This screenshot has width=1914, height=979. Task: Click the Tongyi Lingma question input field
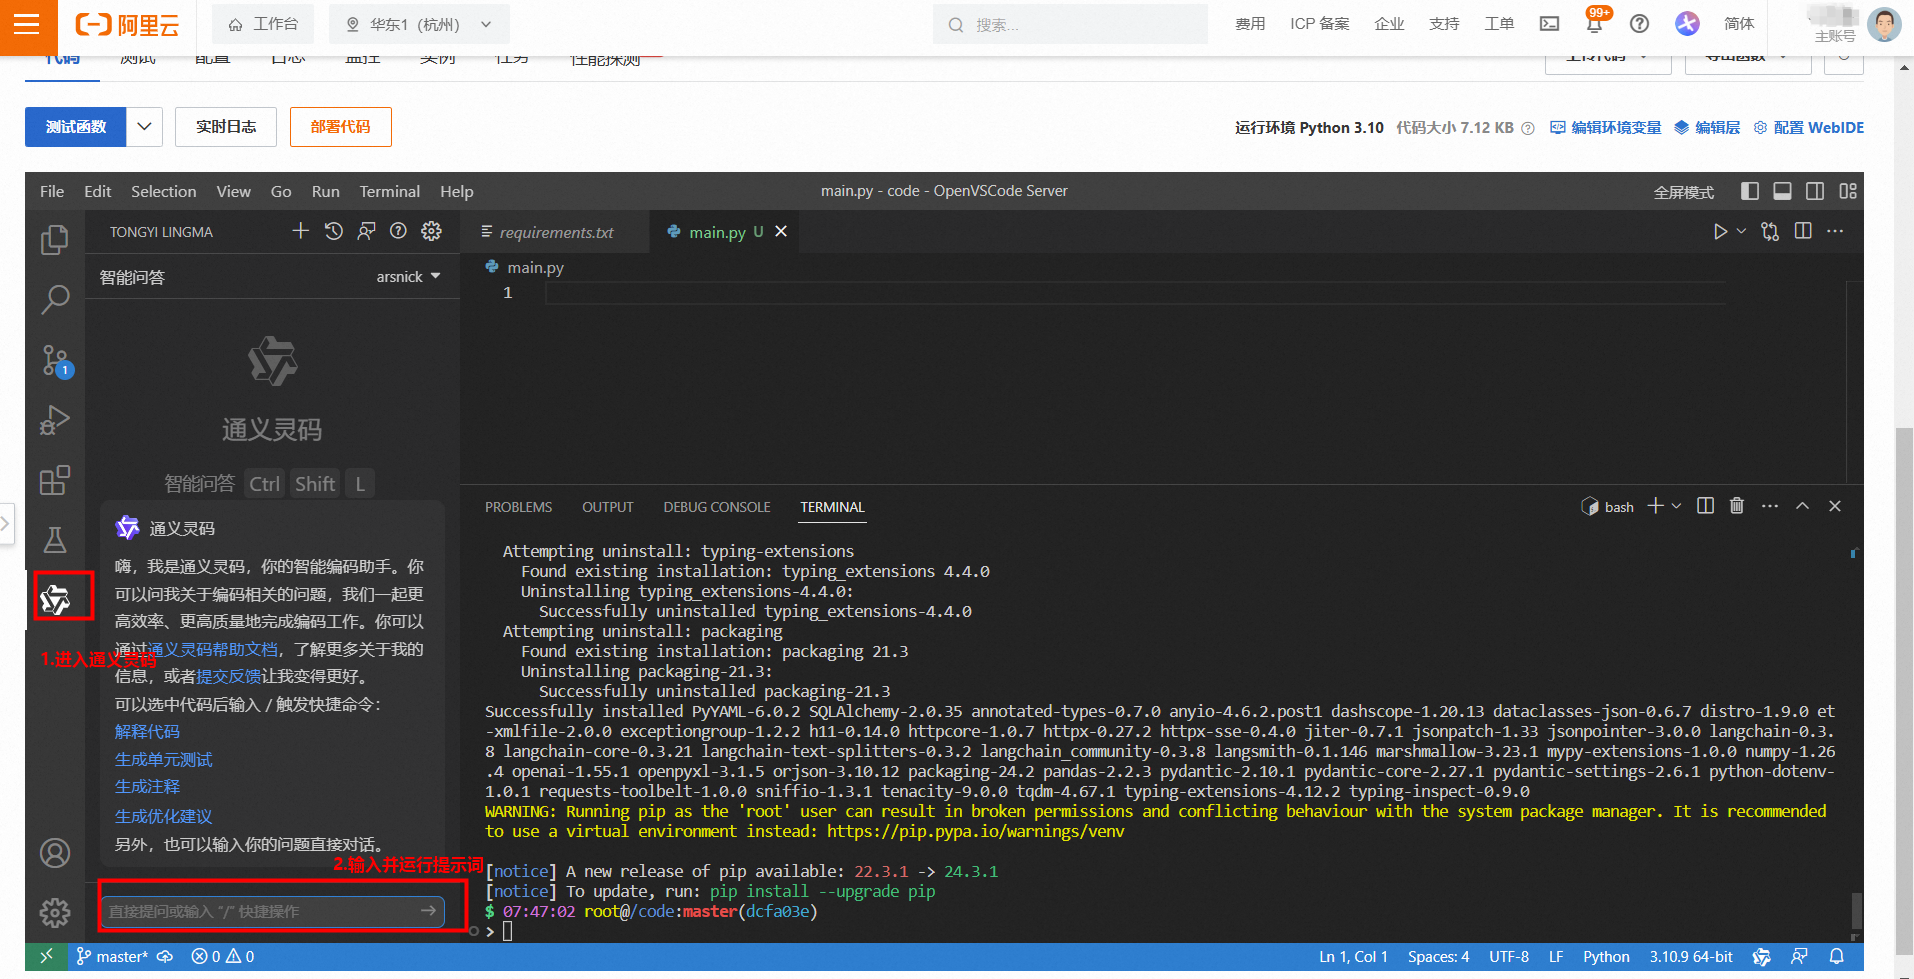(x=260, y=911)
